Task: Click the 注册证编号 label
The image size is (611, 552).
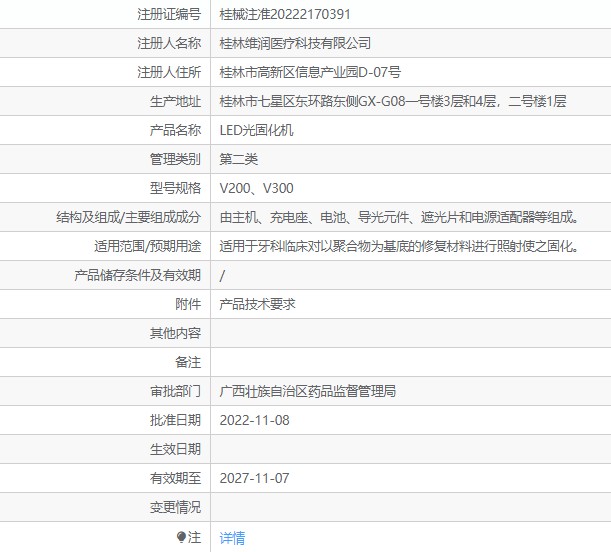Action: coord(169,14)
